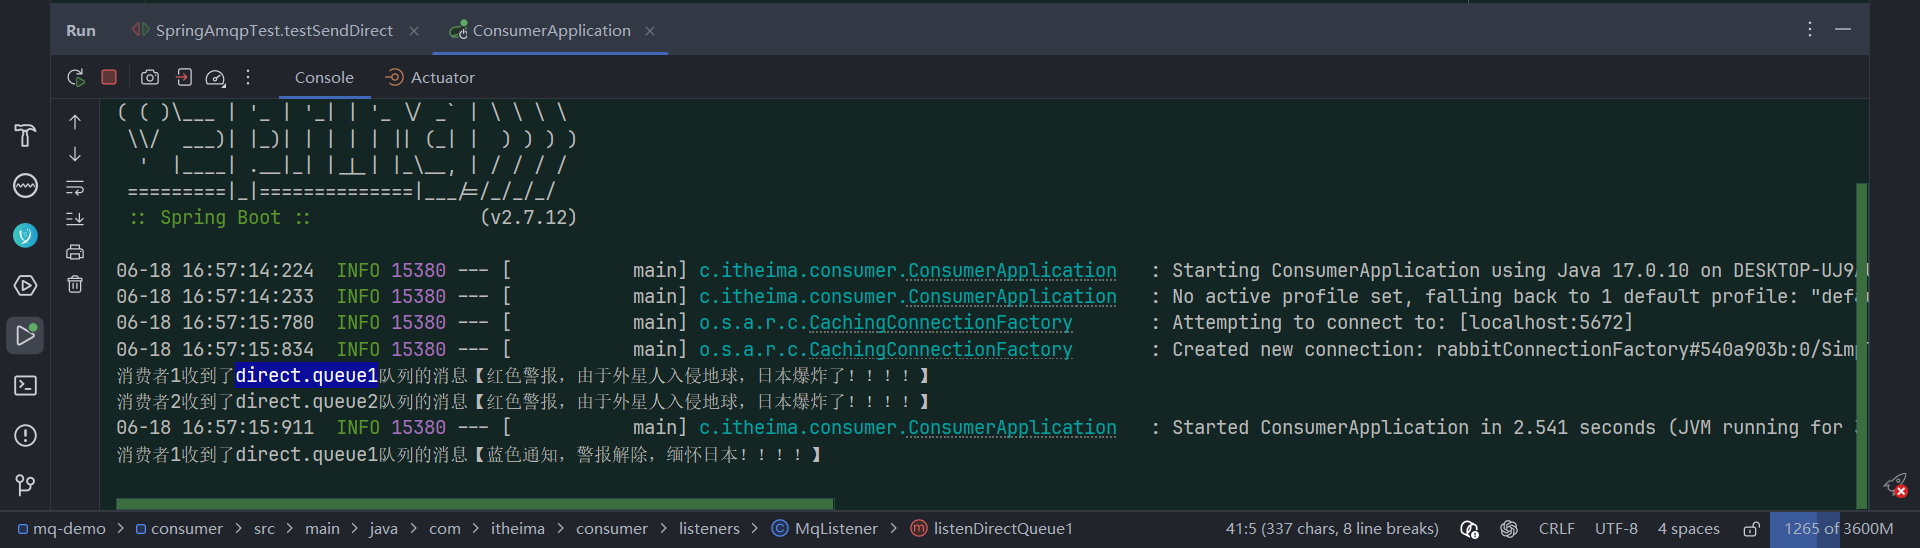Toggle soft-wrap in console output
The image size is (1920, 548).
coord(75,187)
